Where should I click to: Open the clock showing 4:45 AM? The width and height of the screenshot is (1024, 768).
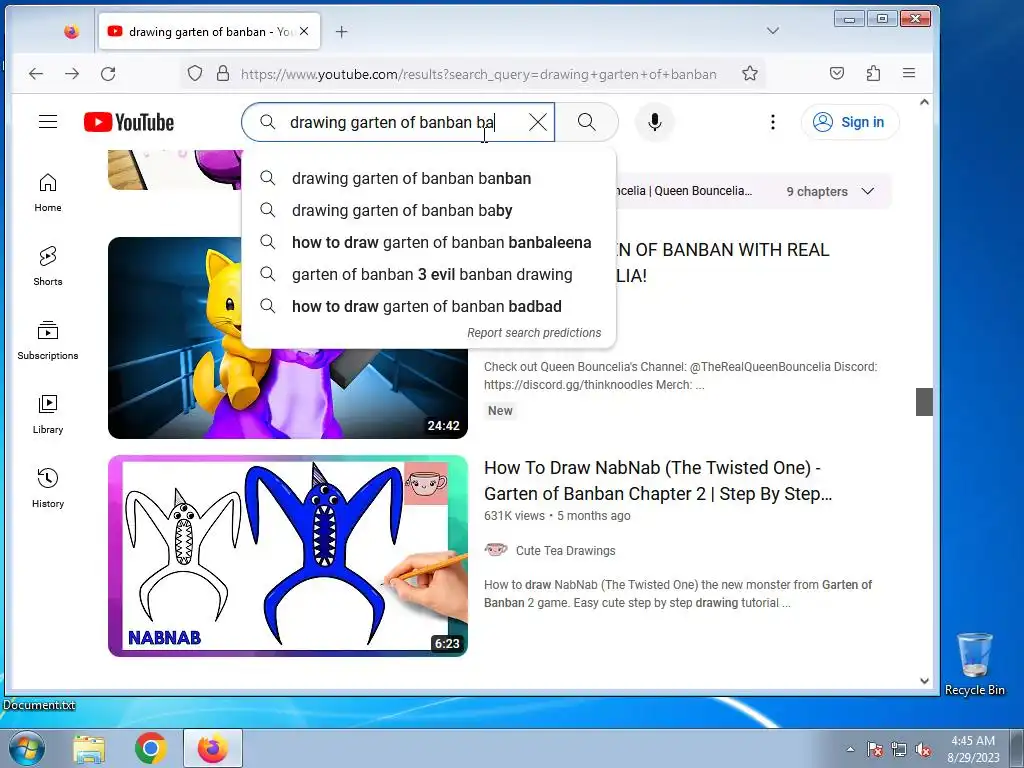[x=973, y=749]
